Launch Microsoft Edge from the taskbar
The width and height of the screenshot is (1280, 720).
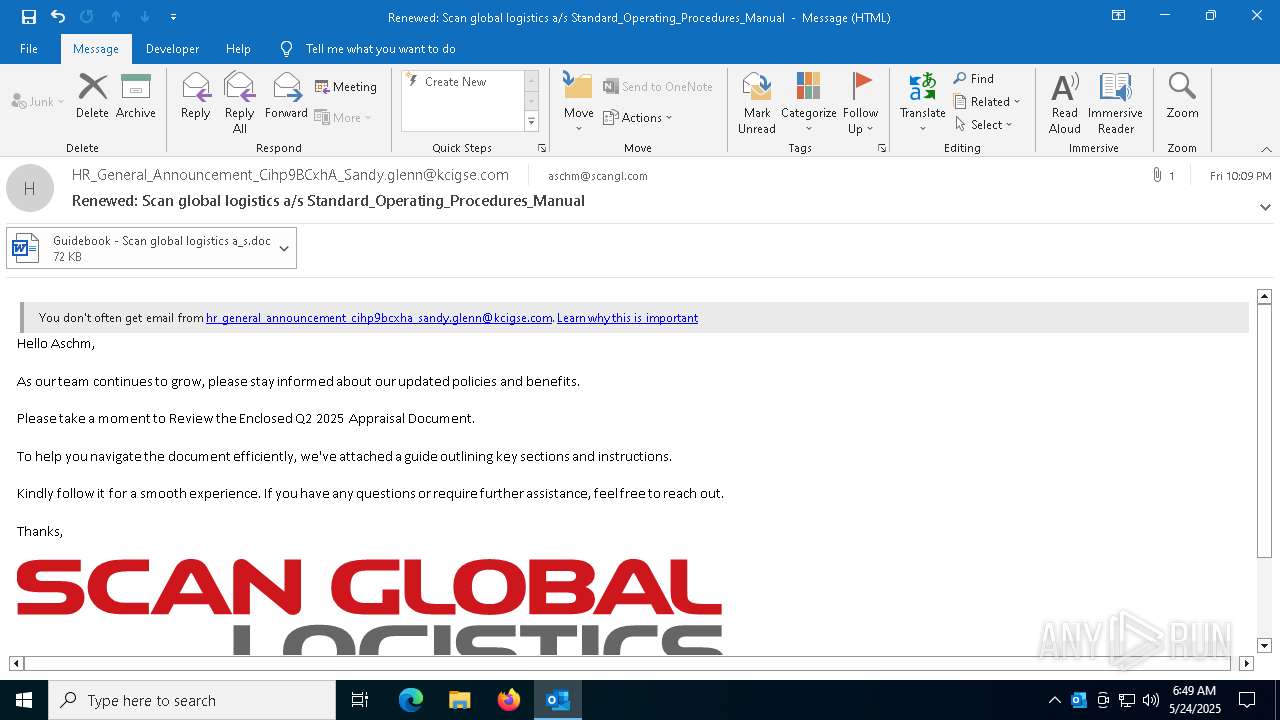(x=411, y=700)
